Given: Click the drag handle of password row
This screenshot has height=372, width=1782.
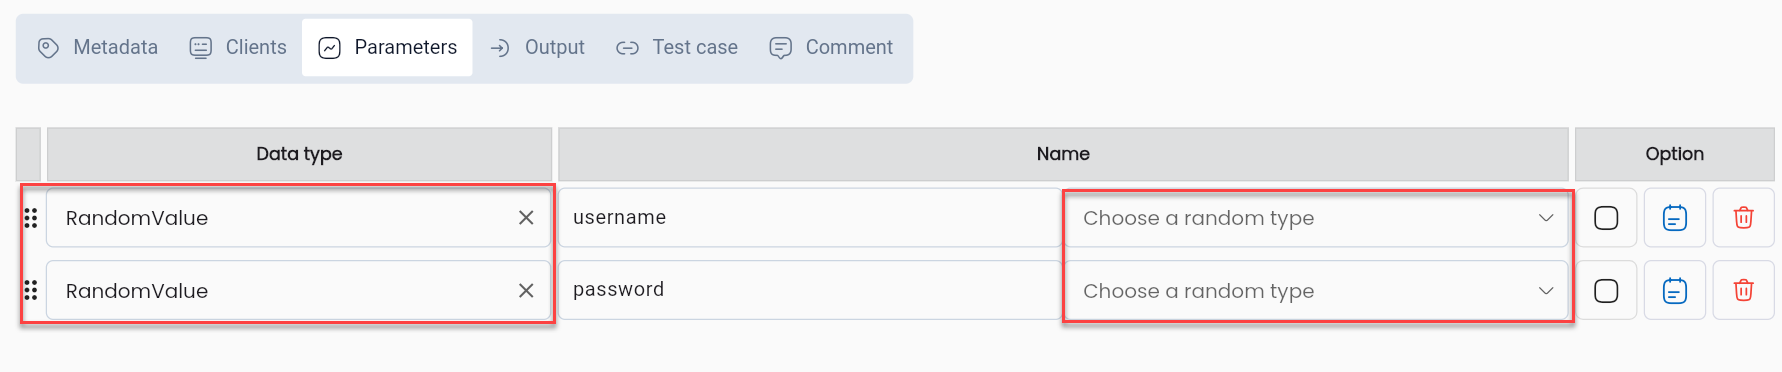Looking at the screenshot, I should 30,291.
